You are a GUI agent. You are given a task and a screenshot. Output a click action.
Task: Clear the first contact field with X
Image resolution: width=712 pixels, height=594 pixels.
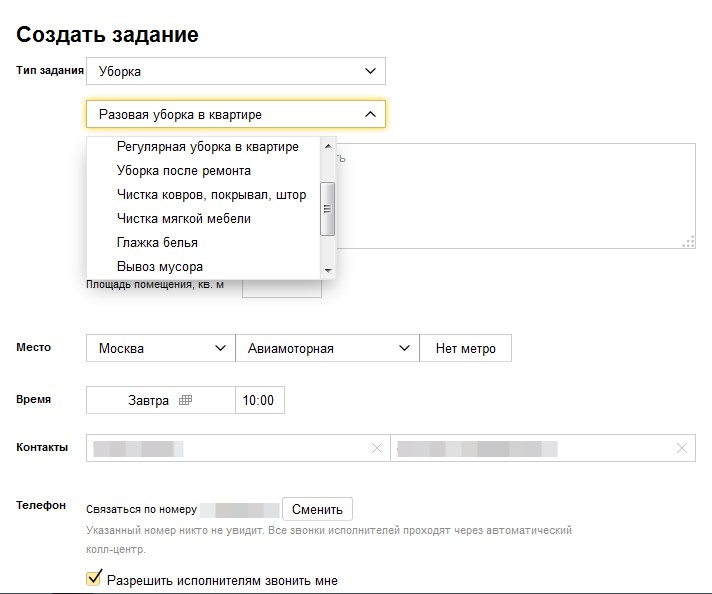(x=377, y=448)
